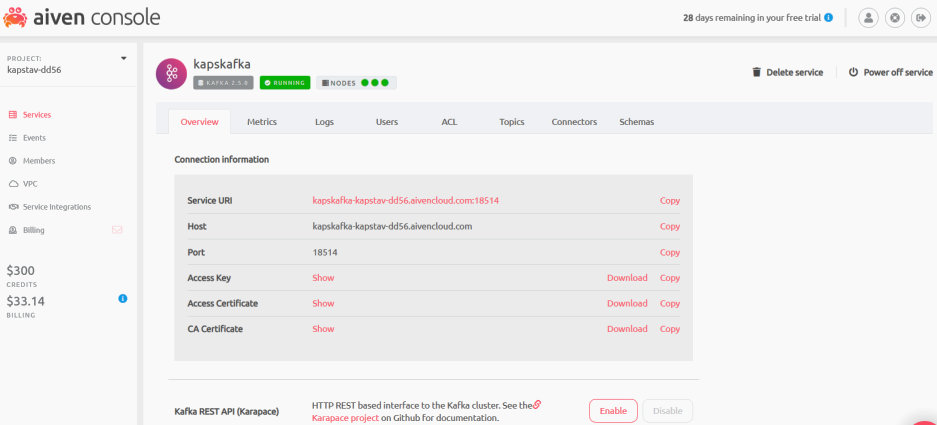This screenshot has width=937, height=425.
Task: Click the Billing icon in sidebar
Action: [x=13, y=230]
